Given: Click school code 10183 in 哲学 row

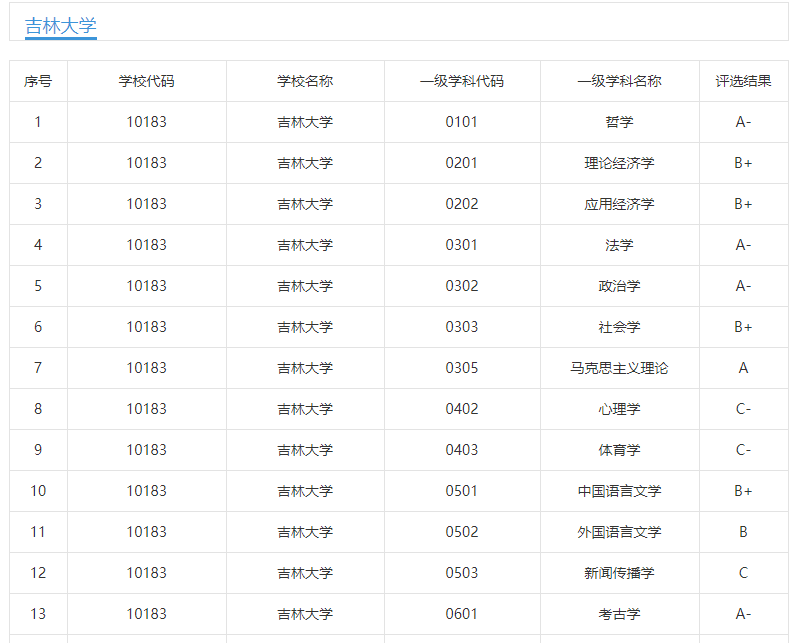Looking at the screenshot, I should [147, 122].
